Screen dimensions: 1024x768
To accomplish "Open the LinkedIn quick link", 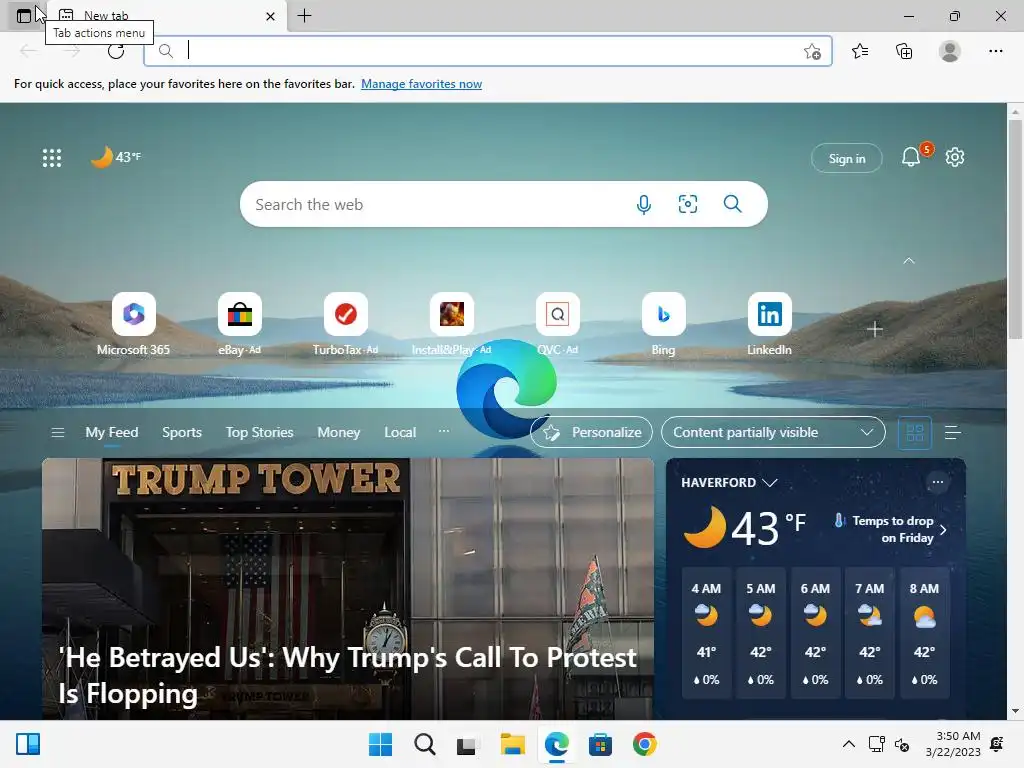I will [x=769, y=324].
